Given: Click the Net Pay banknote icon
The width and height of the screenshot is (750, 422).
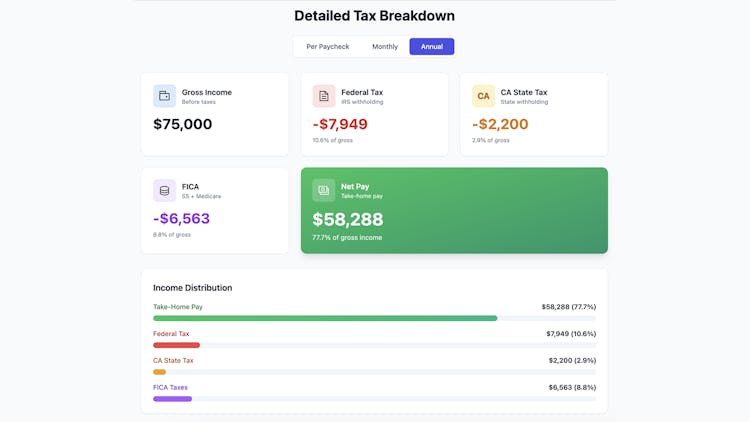Looking at the screenshot, I should [324, 190].
